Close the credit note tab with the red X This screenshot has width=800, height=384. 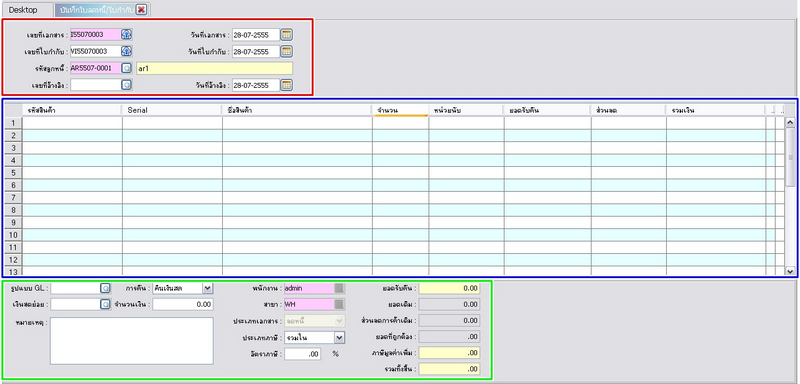point(141,10)
